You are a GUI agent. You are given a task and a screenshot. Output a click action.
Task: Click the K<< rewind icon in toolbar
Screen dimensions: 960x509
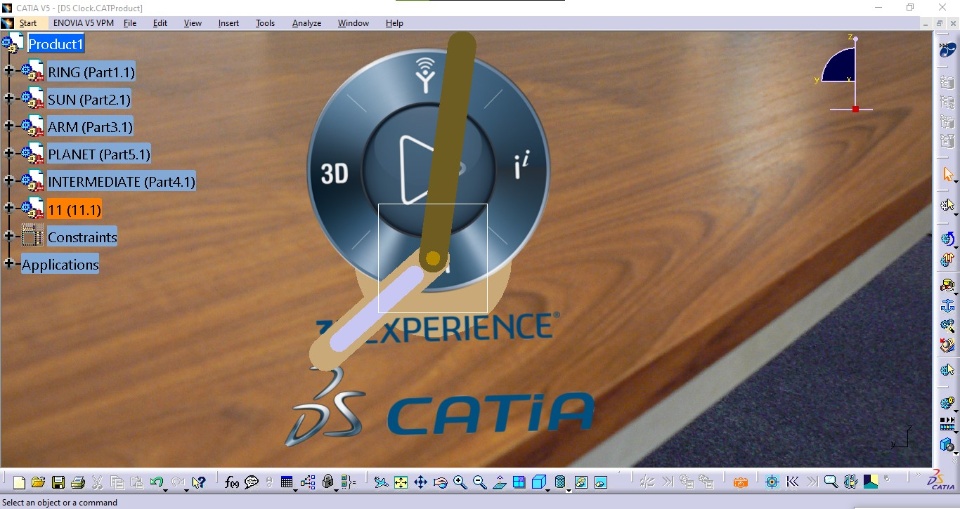click(x=792, y=482)
